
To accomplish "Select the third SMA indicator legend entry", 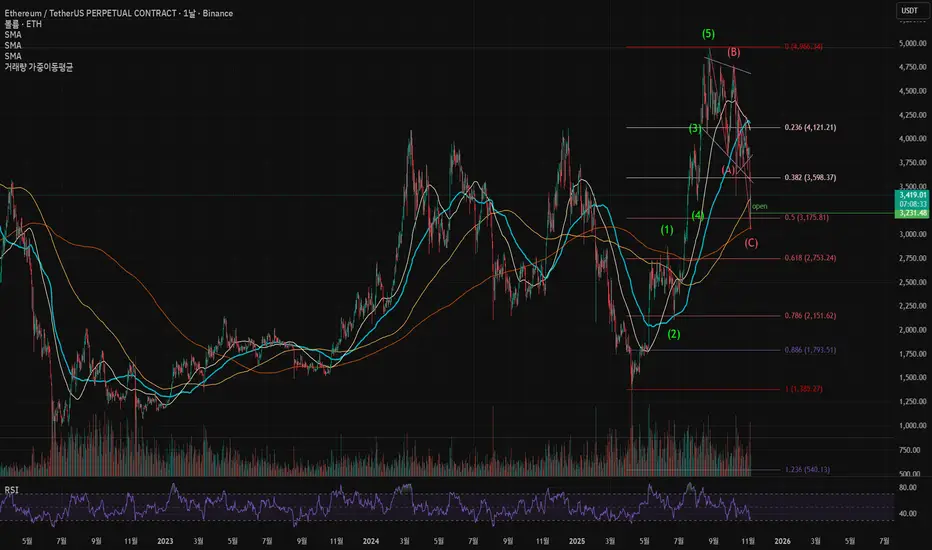I will [x=13, y=56].
